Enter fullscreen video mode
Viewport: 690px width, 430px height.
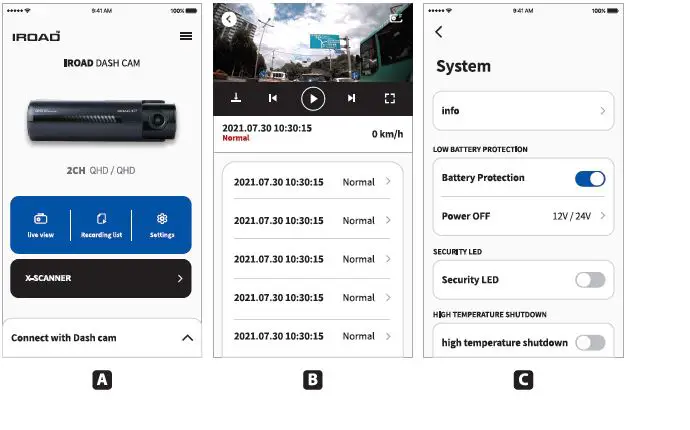coord(389,98)
